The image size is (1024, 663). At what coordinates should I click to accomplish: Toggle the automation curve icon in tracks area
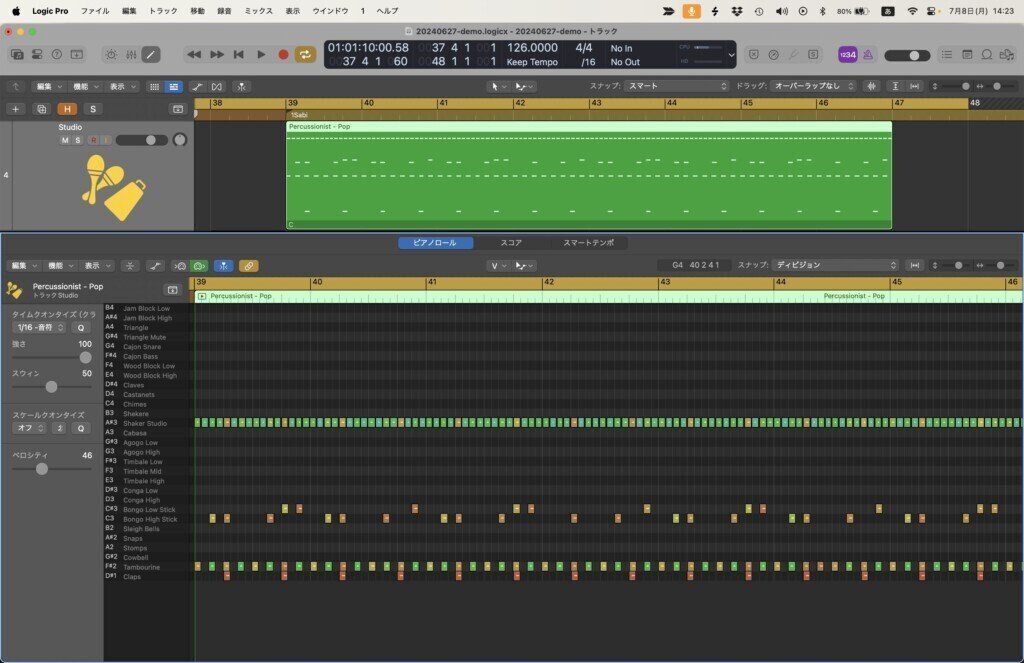click(197, 86)
